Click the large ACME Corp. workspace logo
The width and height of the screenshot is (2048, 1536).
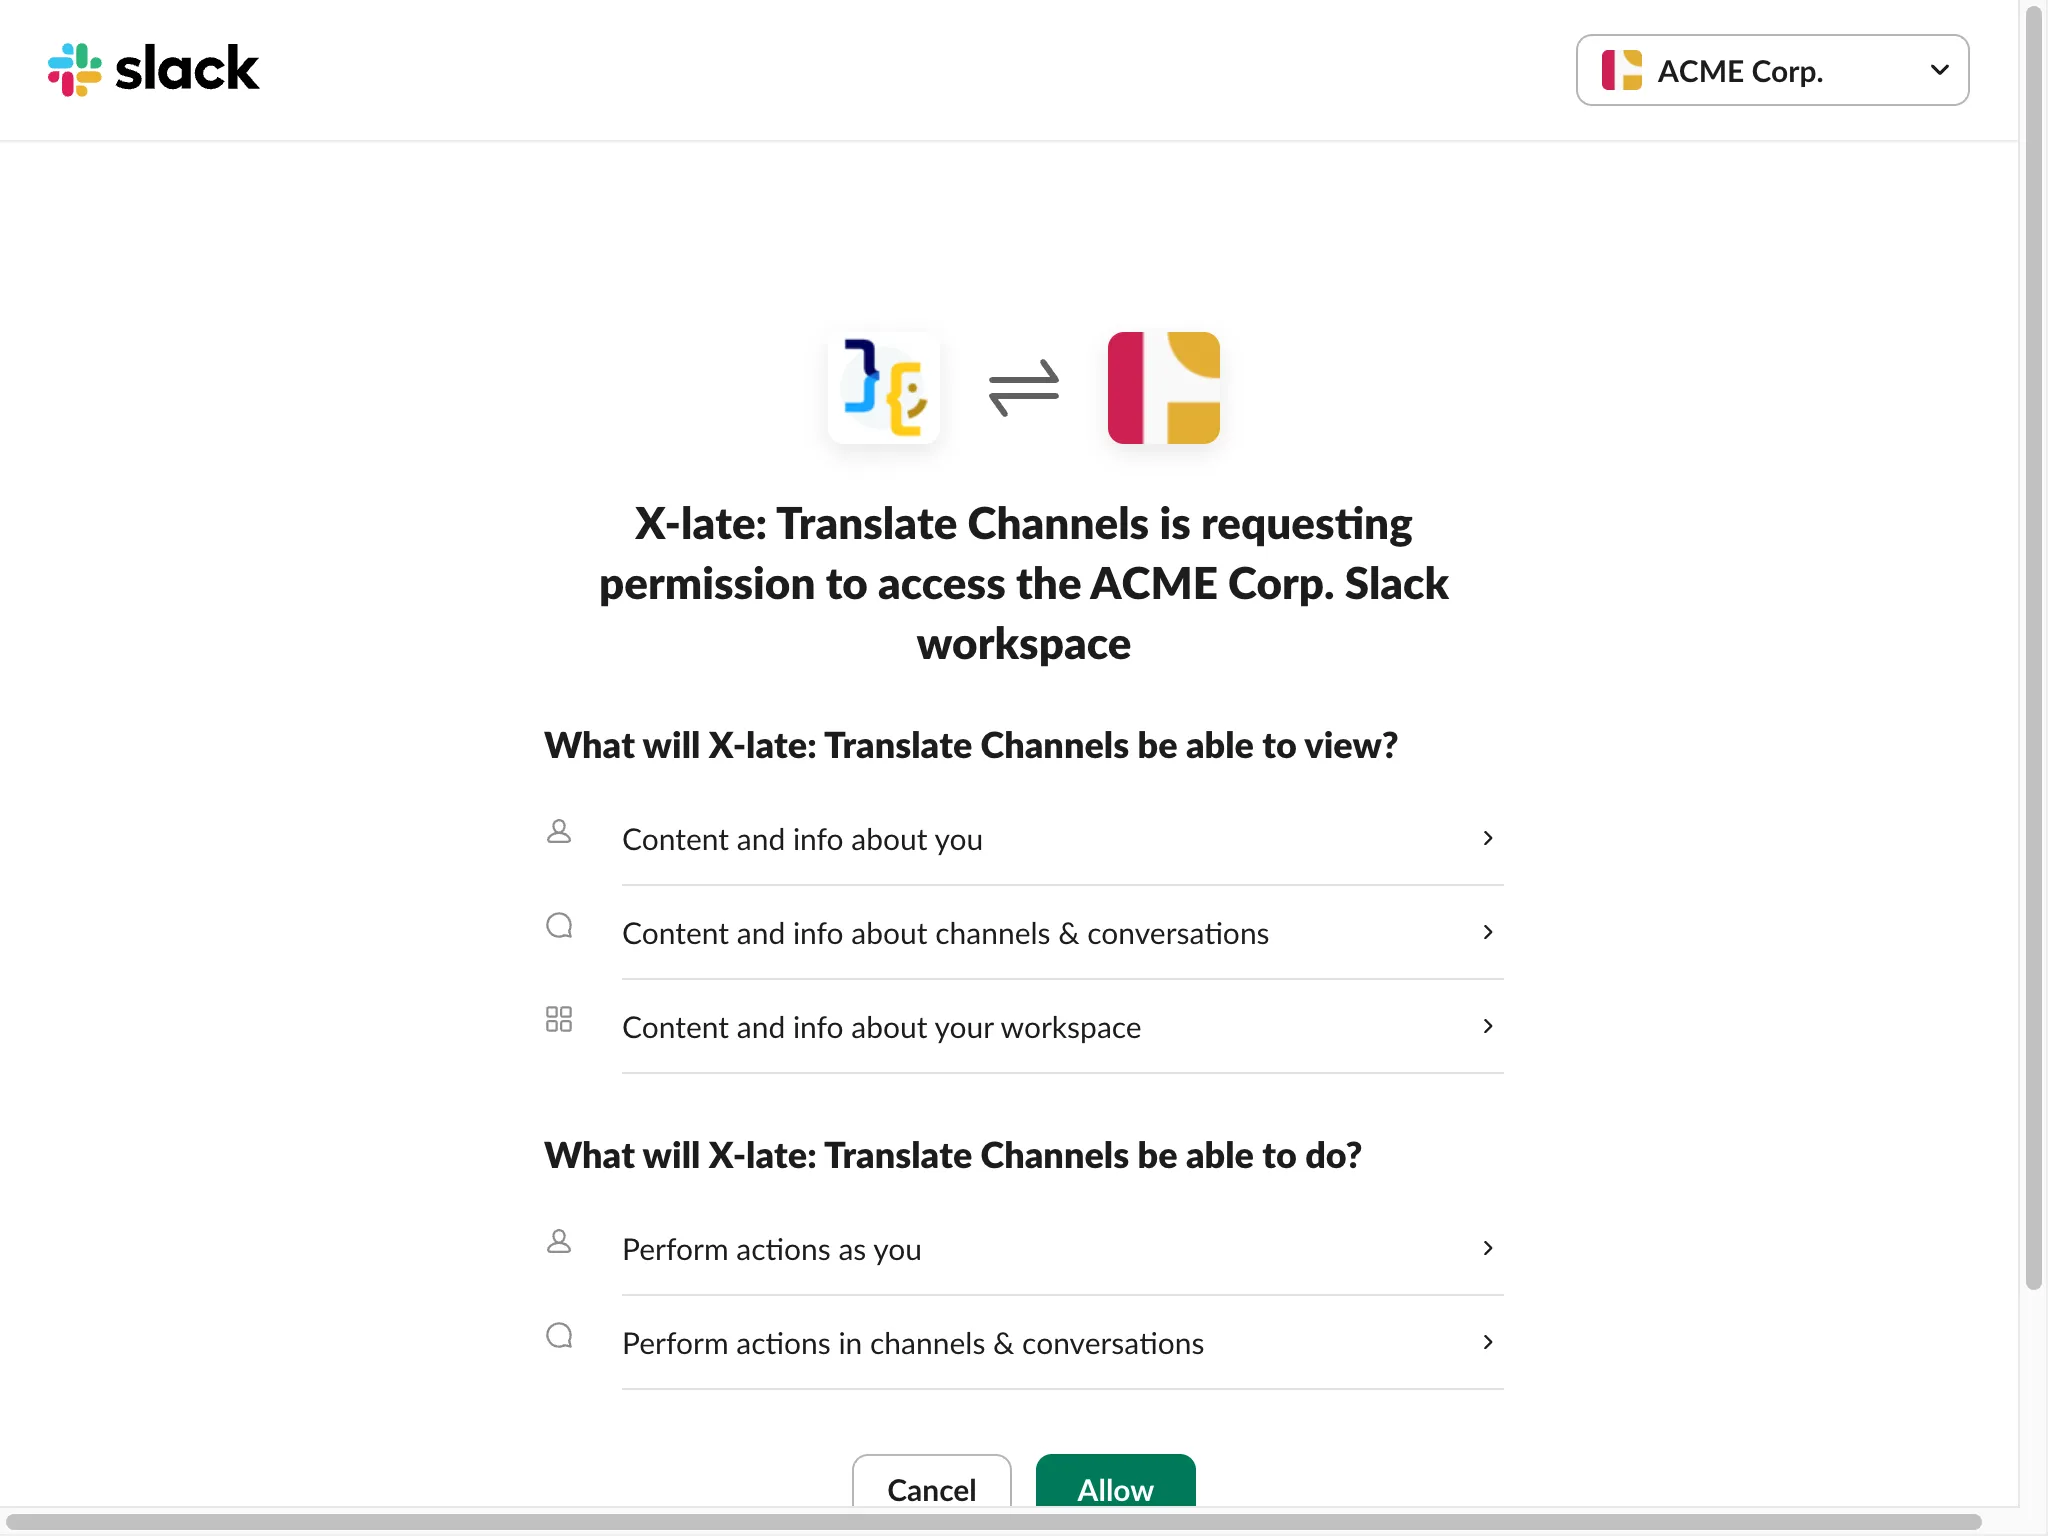pyautogui.click(x=1164, y=388)
